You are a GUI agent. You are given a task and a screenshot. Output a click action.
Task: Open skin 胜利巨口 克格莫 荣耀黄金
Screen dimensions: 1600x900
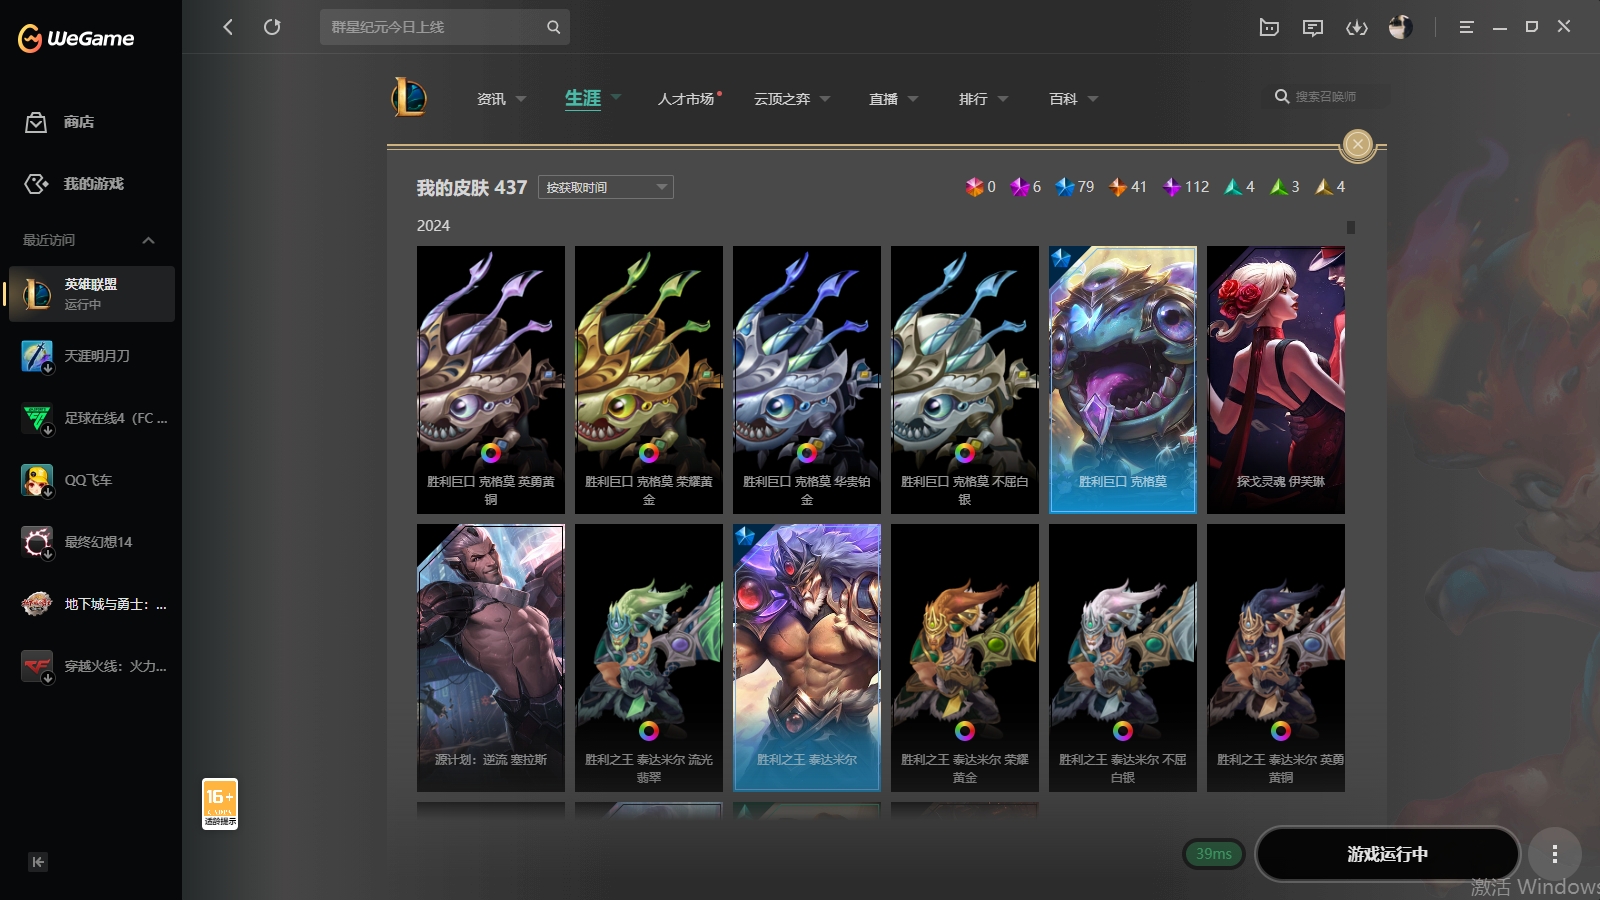649,380
